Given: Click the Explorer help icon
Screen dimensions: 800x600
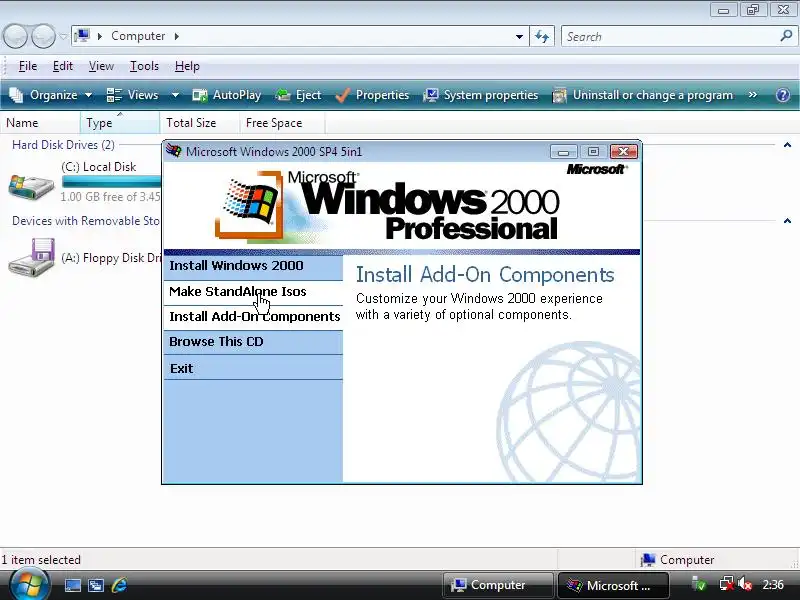Looking at the screenshot, I should [783, 95].
